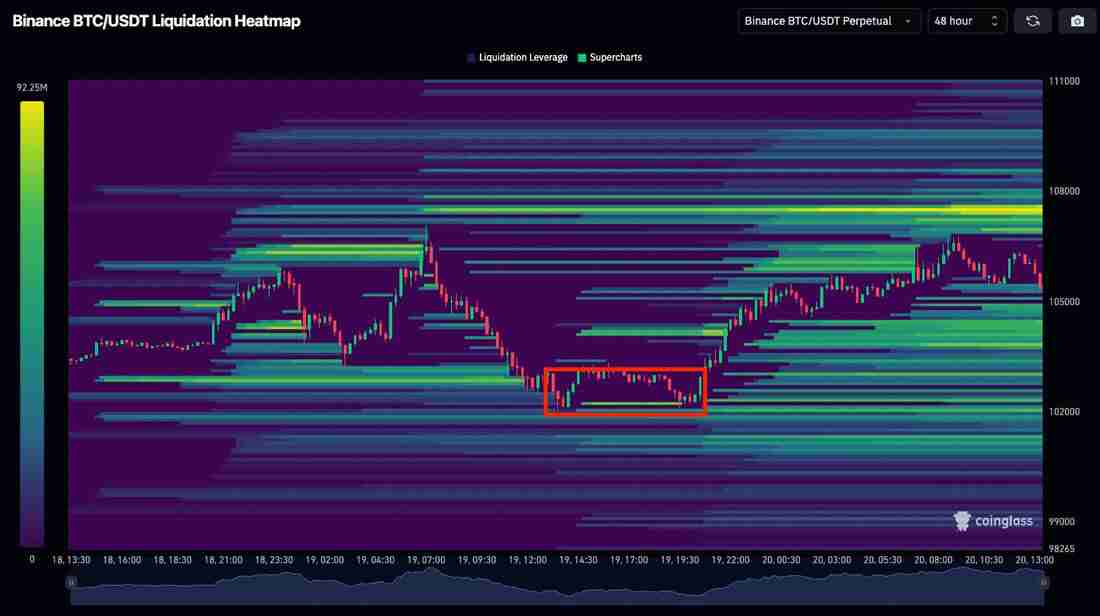This screenshot has width=1100, height=616.
Task: Toggle the Supercharts legend series
Action: pyautogui.click(x=615, y=58)
